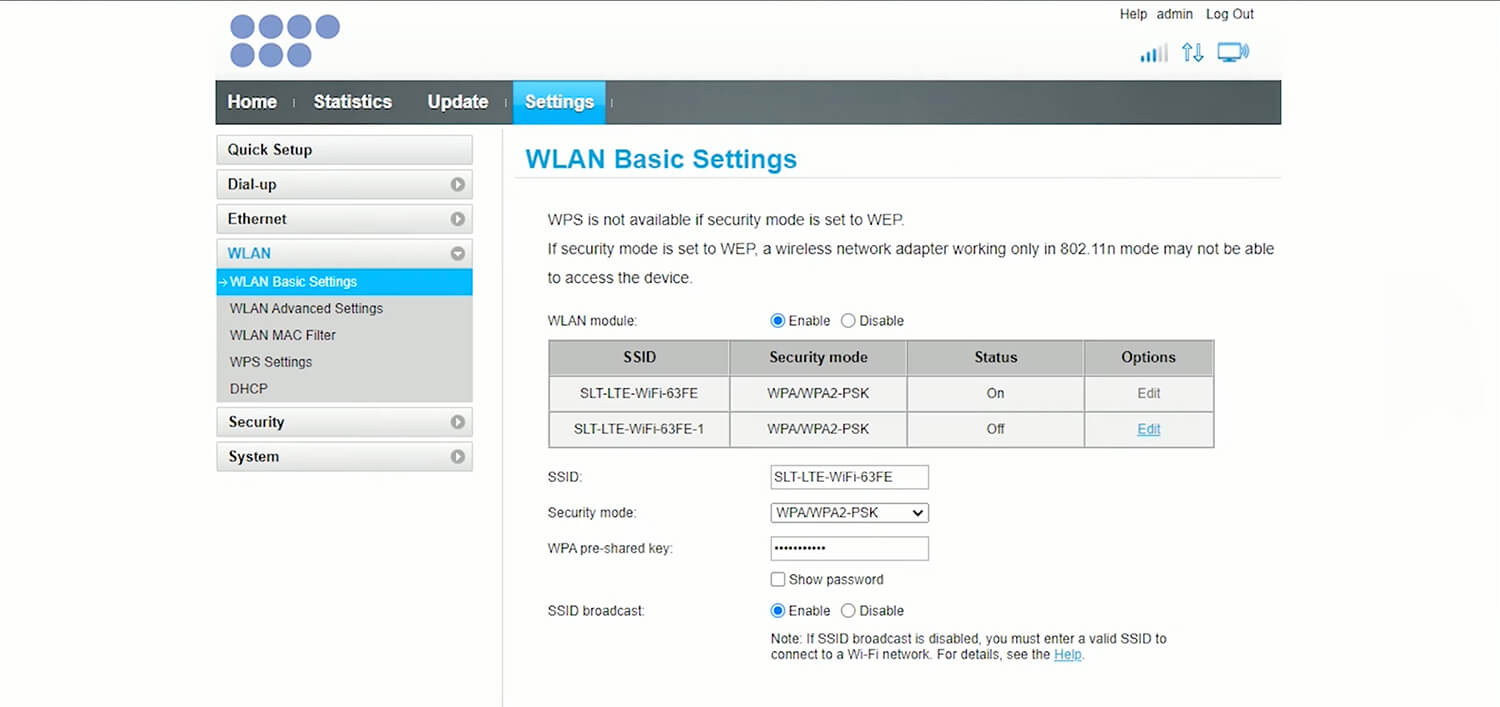Collapse the WLAN section arrow
The image size is (1500, 707).
point(458,254)
